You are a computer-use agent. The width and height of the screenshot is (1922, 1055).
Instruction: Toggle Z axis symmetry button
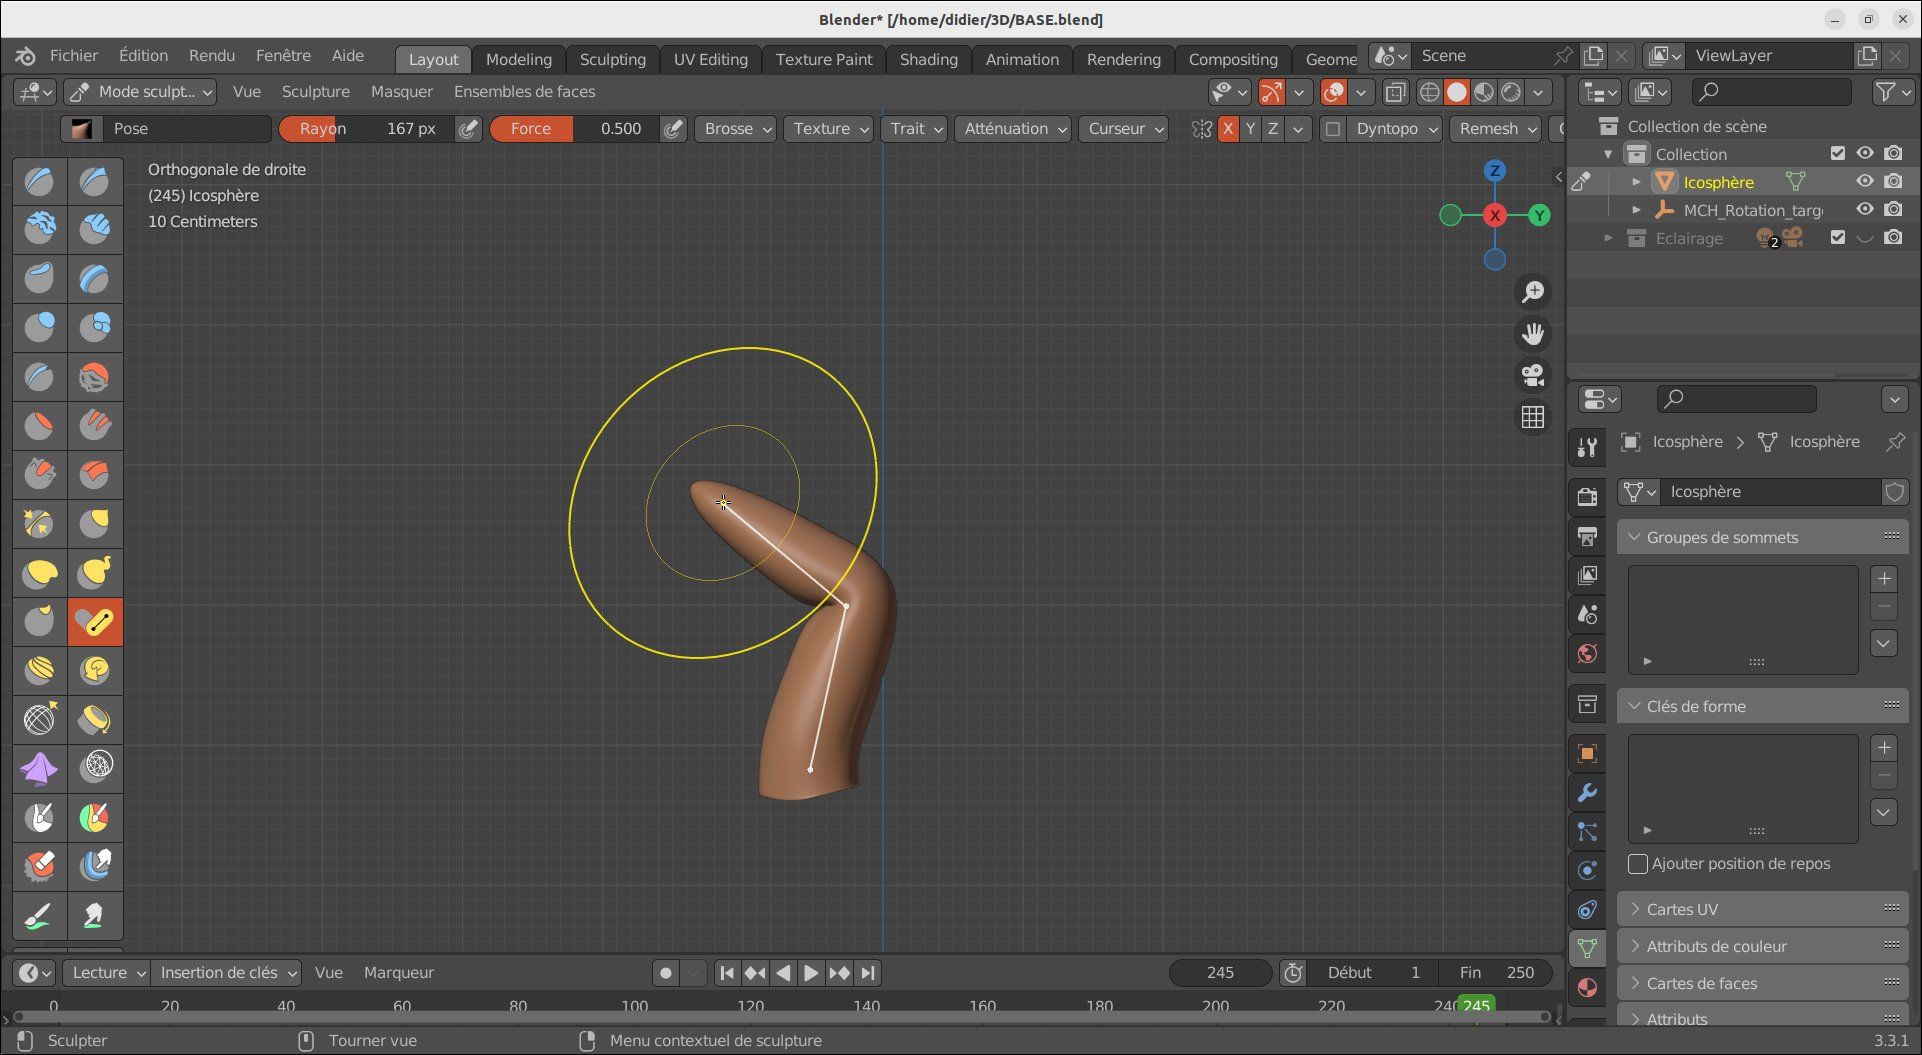[x=1273, y=129]
